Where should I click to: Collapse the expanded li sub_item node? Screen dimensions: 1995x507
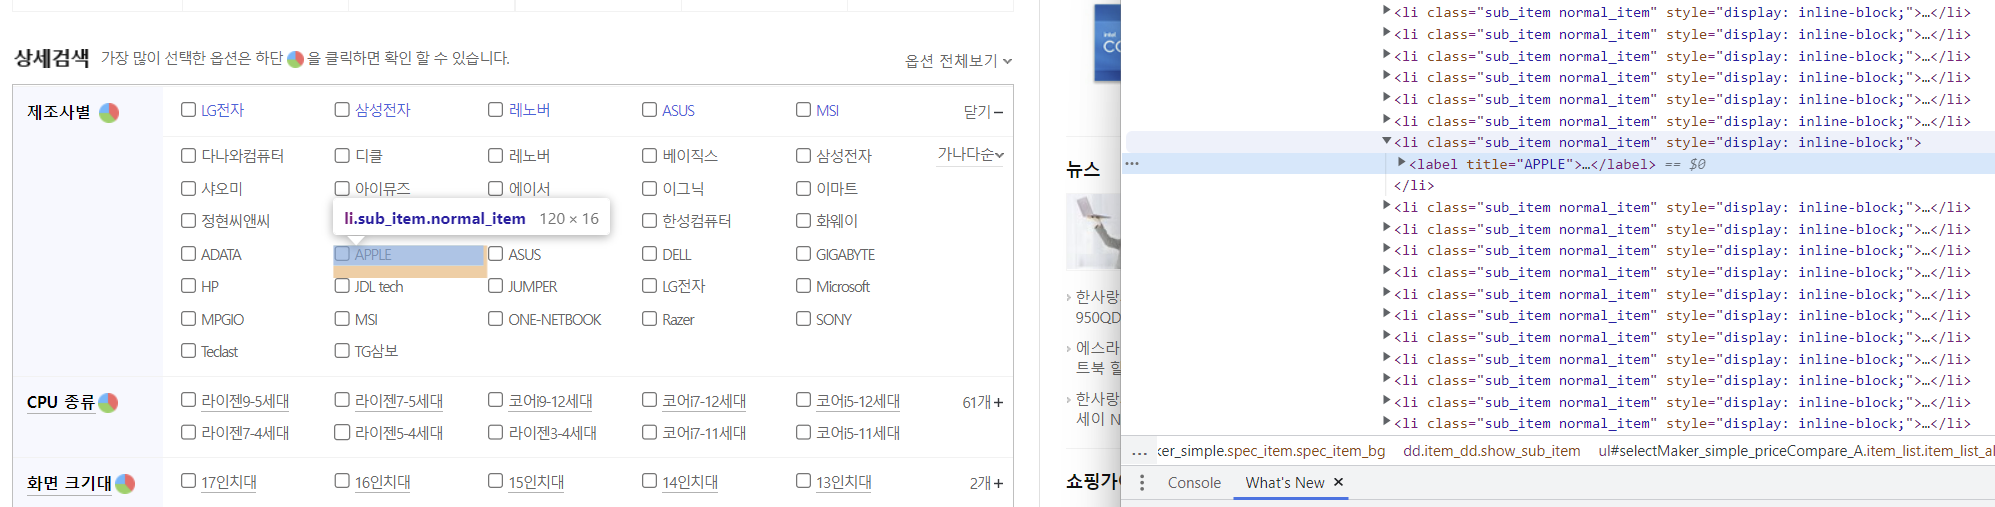(1387, 142)
